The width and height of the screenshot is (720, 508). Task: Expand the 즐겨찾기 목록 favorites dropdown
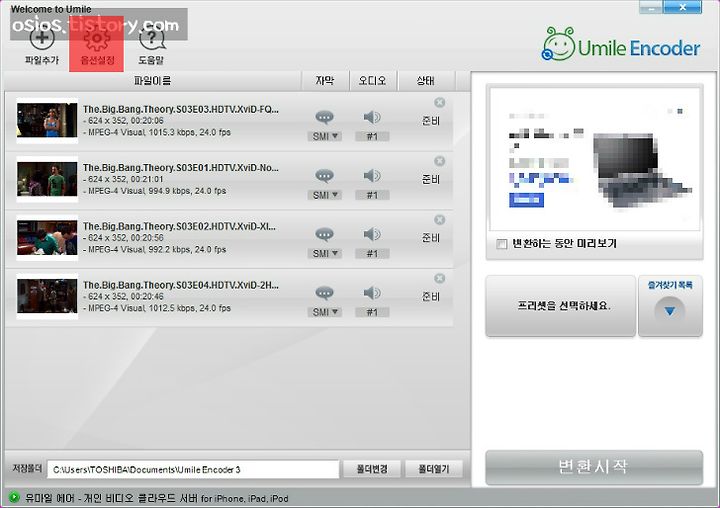pos(670,306)
